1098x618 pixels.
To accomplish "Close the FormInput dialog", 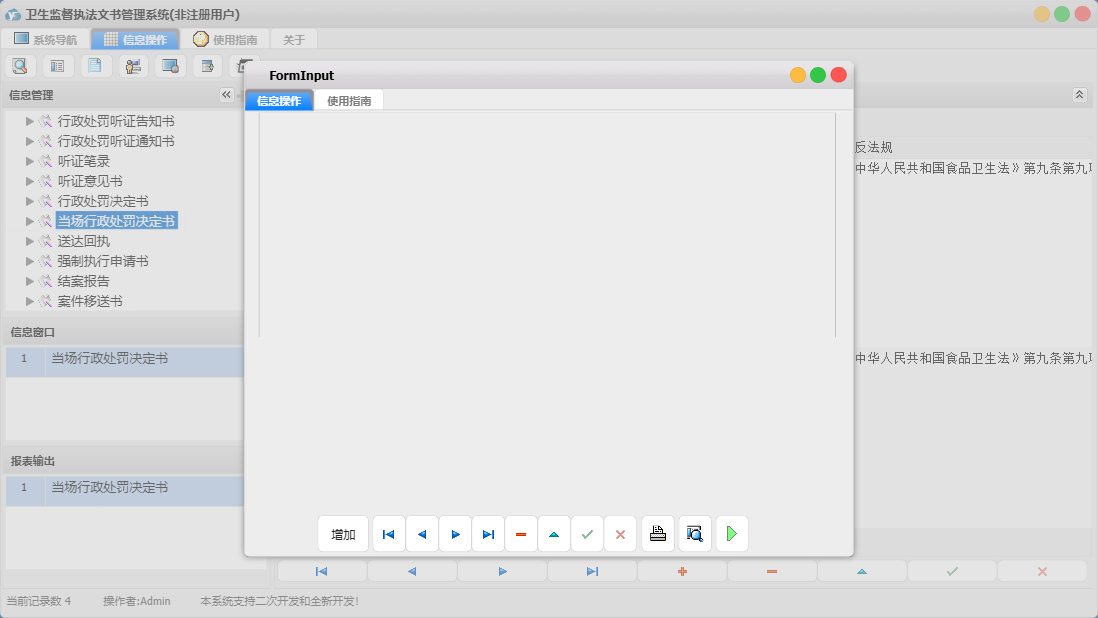I will tap(838, 75).
